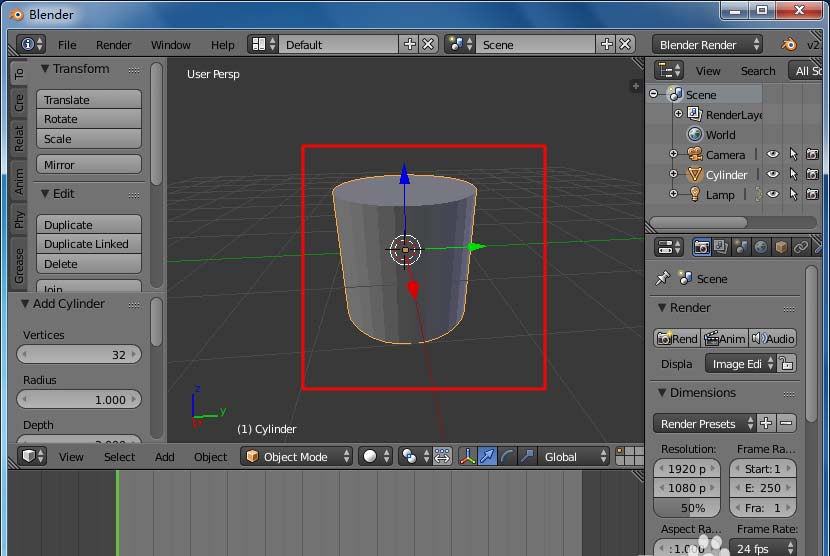The width and height of the screenshot is (830, 556).
Task: Click the Blender logo icon in header
Action: [x=790, y=45]
